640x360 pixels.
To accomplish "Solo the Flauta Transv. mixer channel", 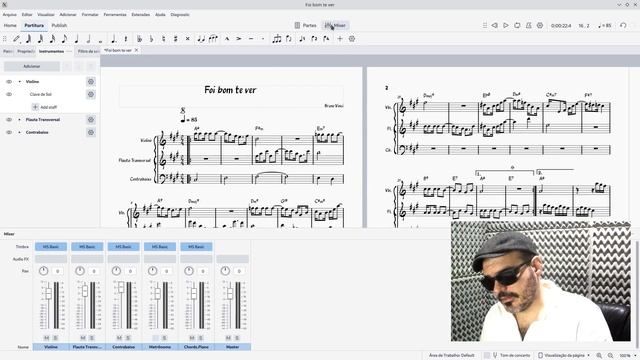I will (x=91, y=338).
